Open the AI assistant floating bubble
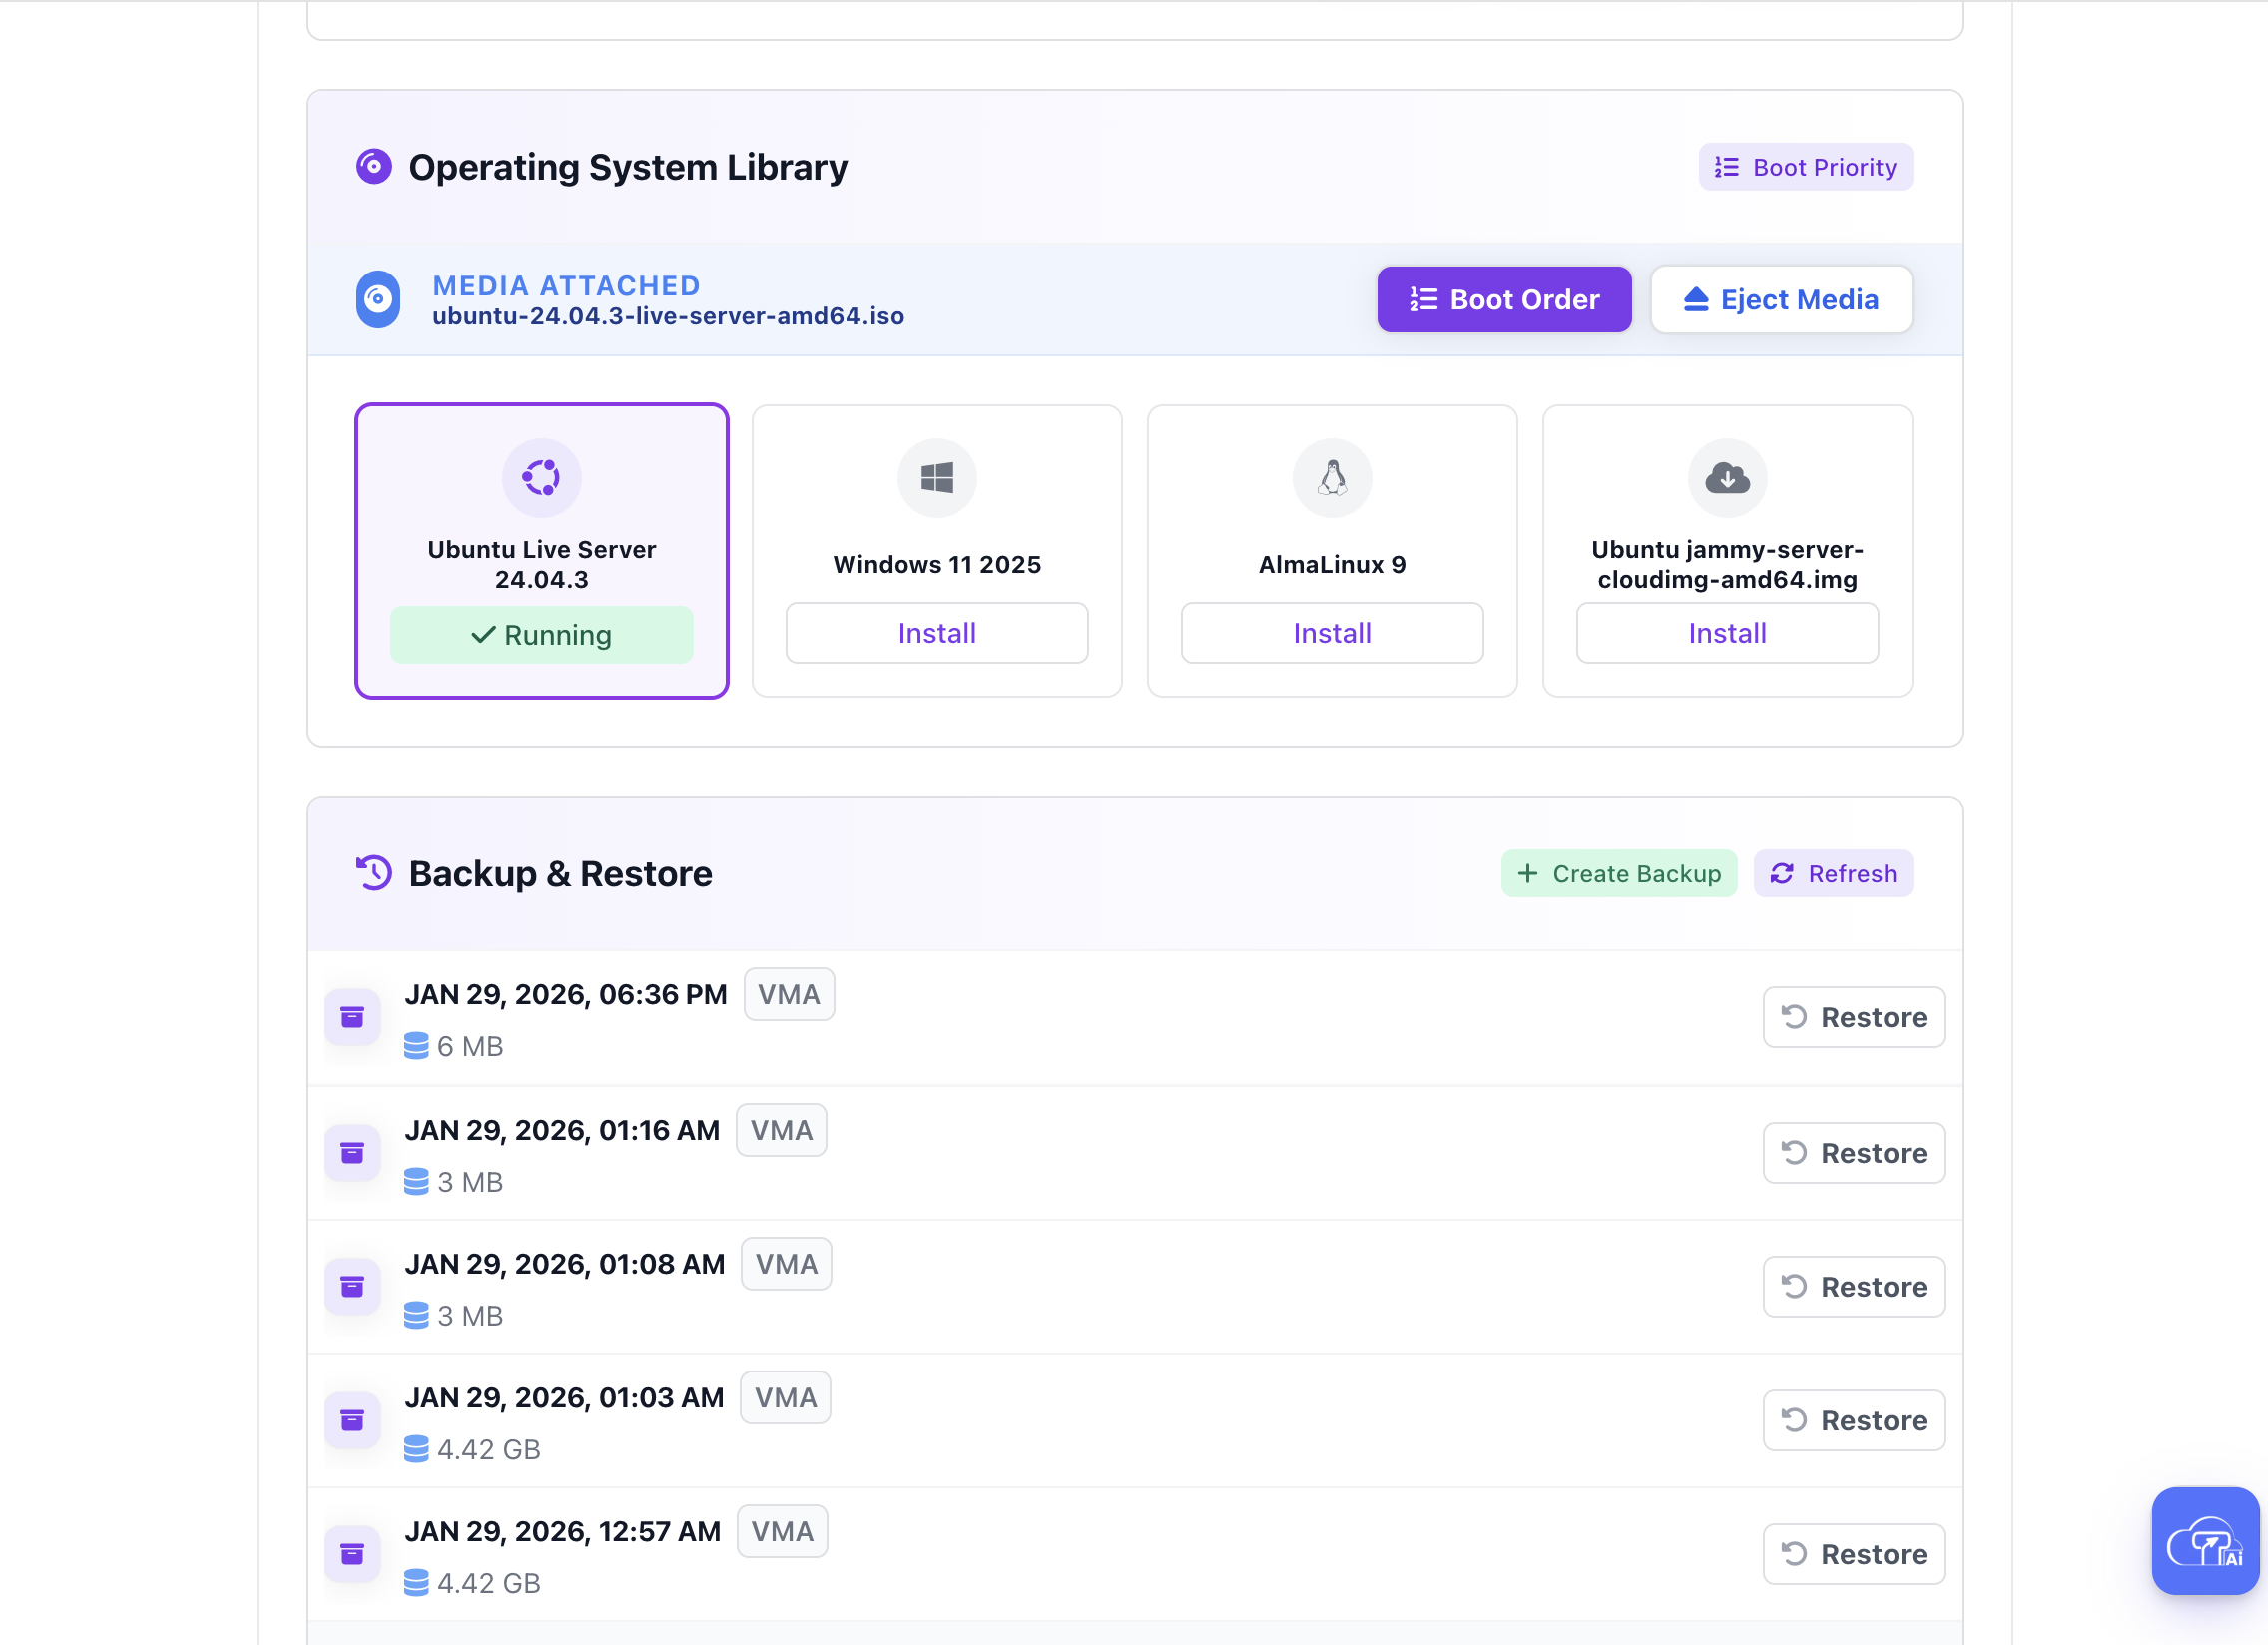The height and width of the screenshot is (1645, 2268). coord(2204,1541)
